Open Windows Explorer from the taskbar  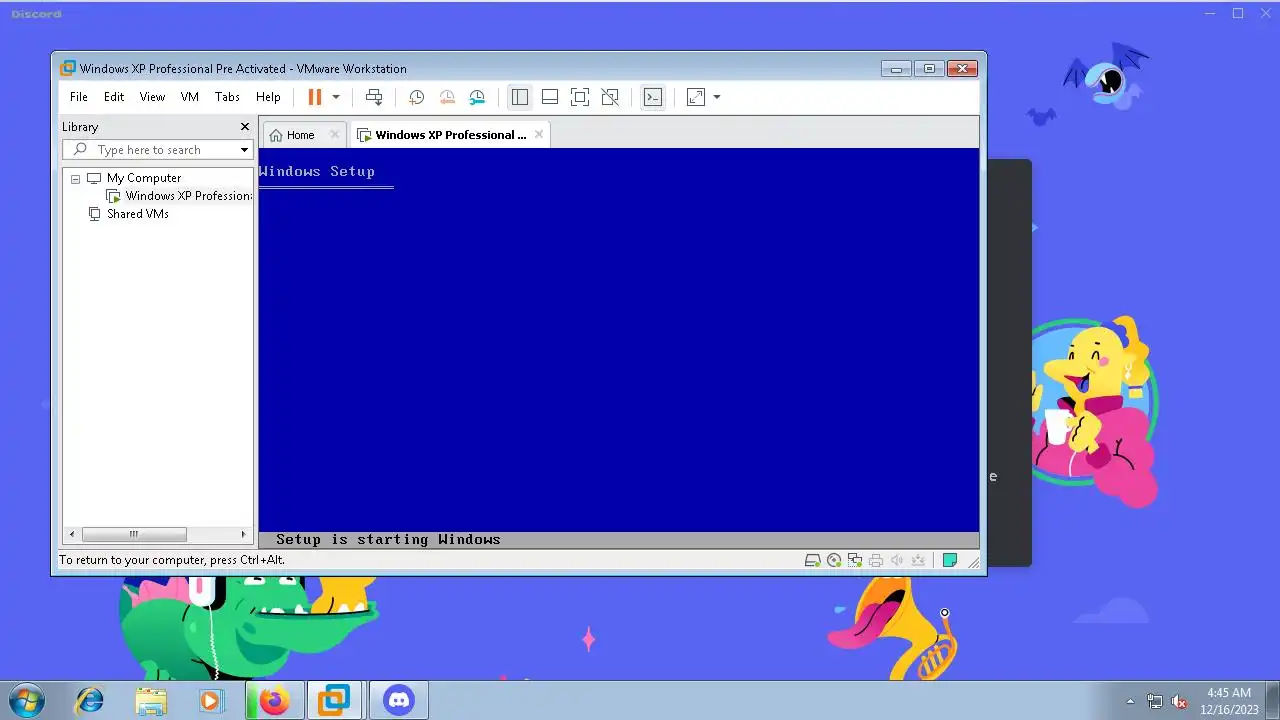151,700
